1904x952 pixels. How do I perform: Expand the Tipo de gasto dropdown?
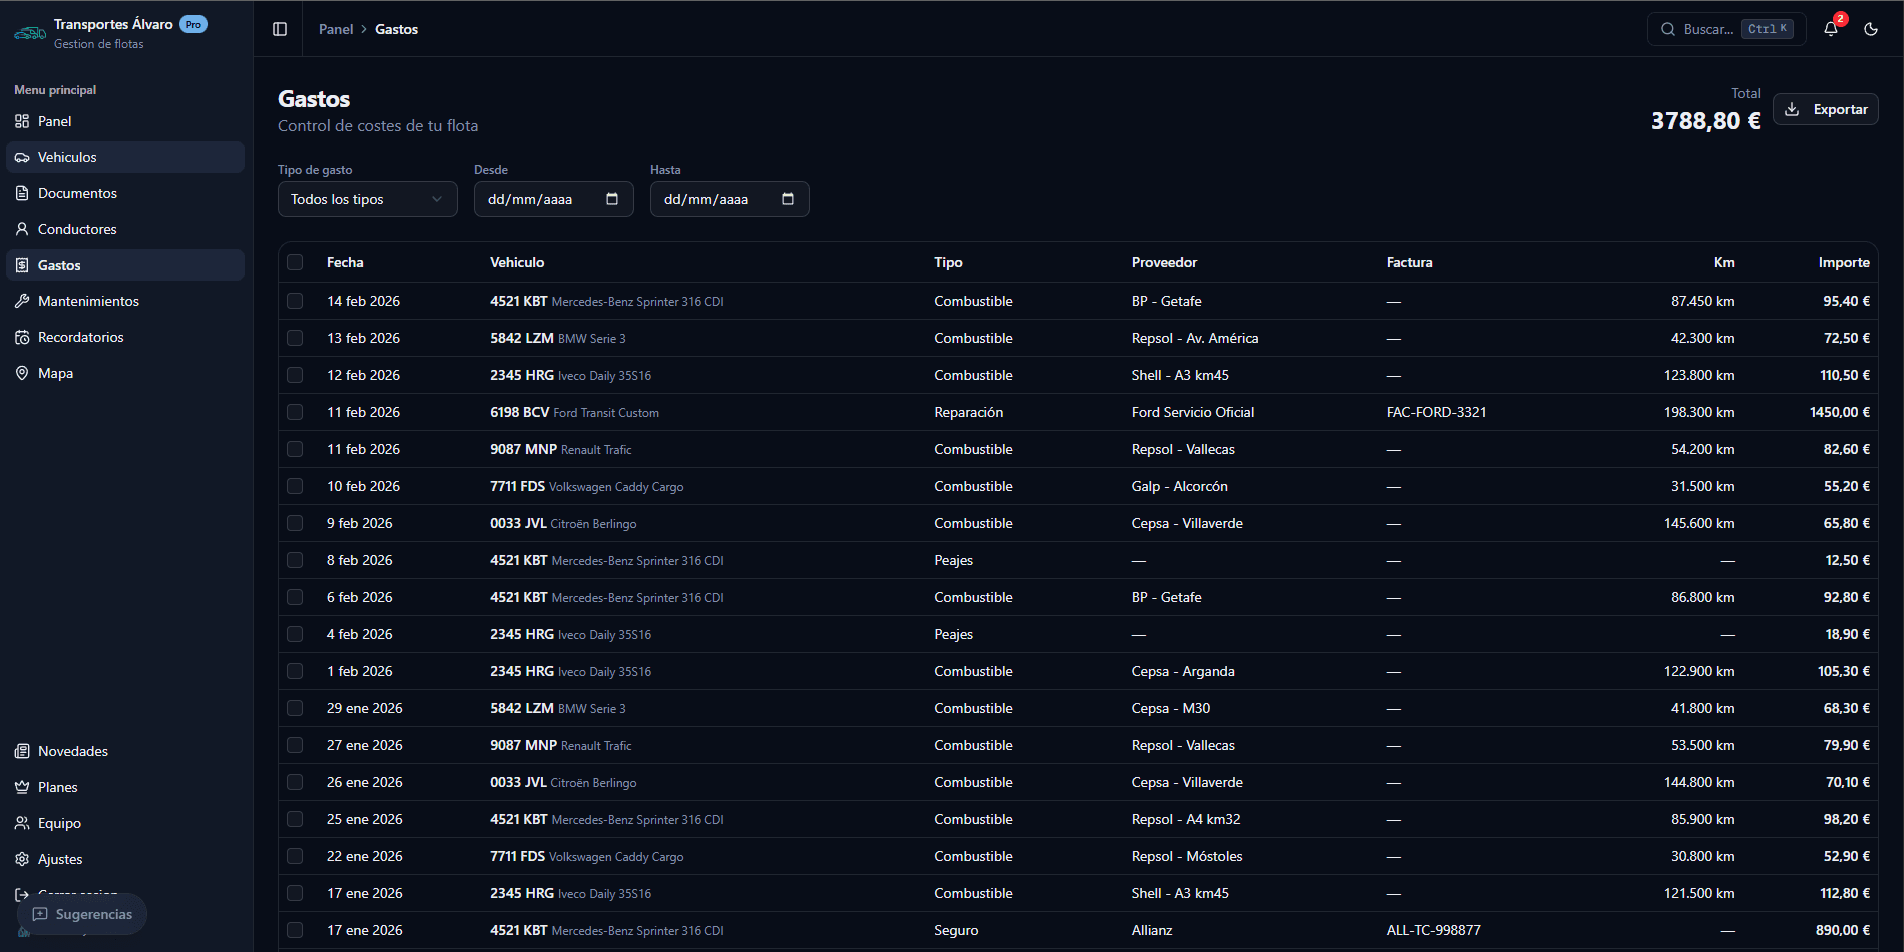tap(367, 199)
